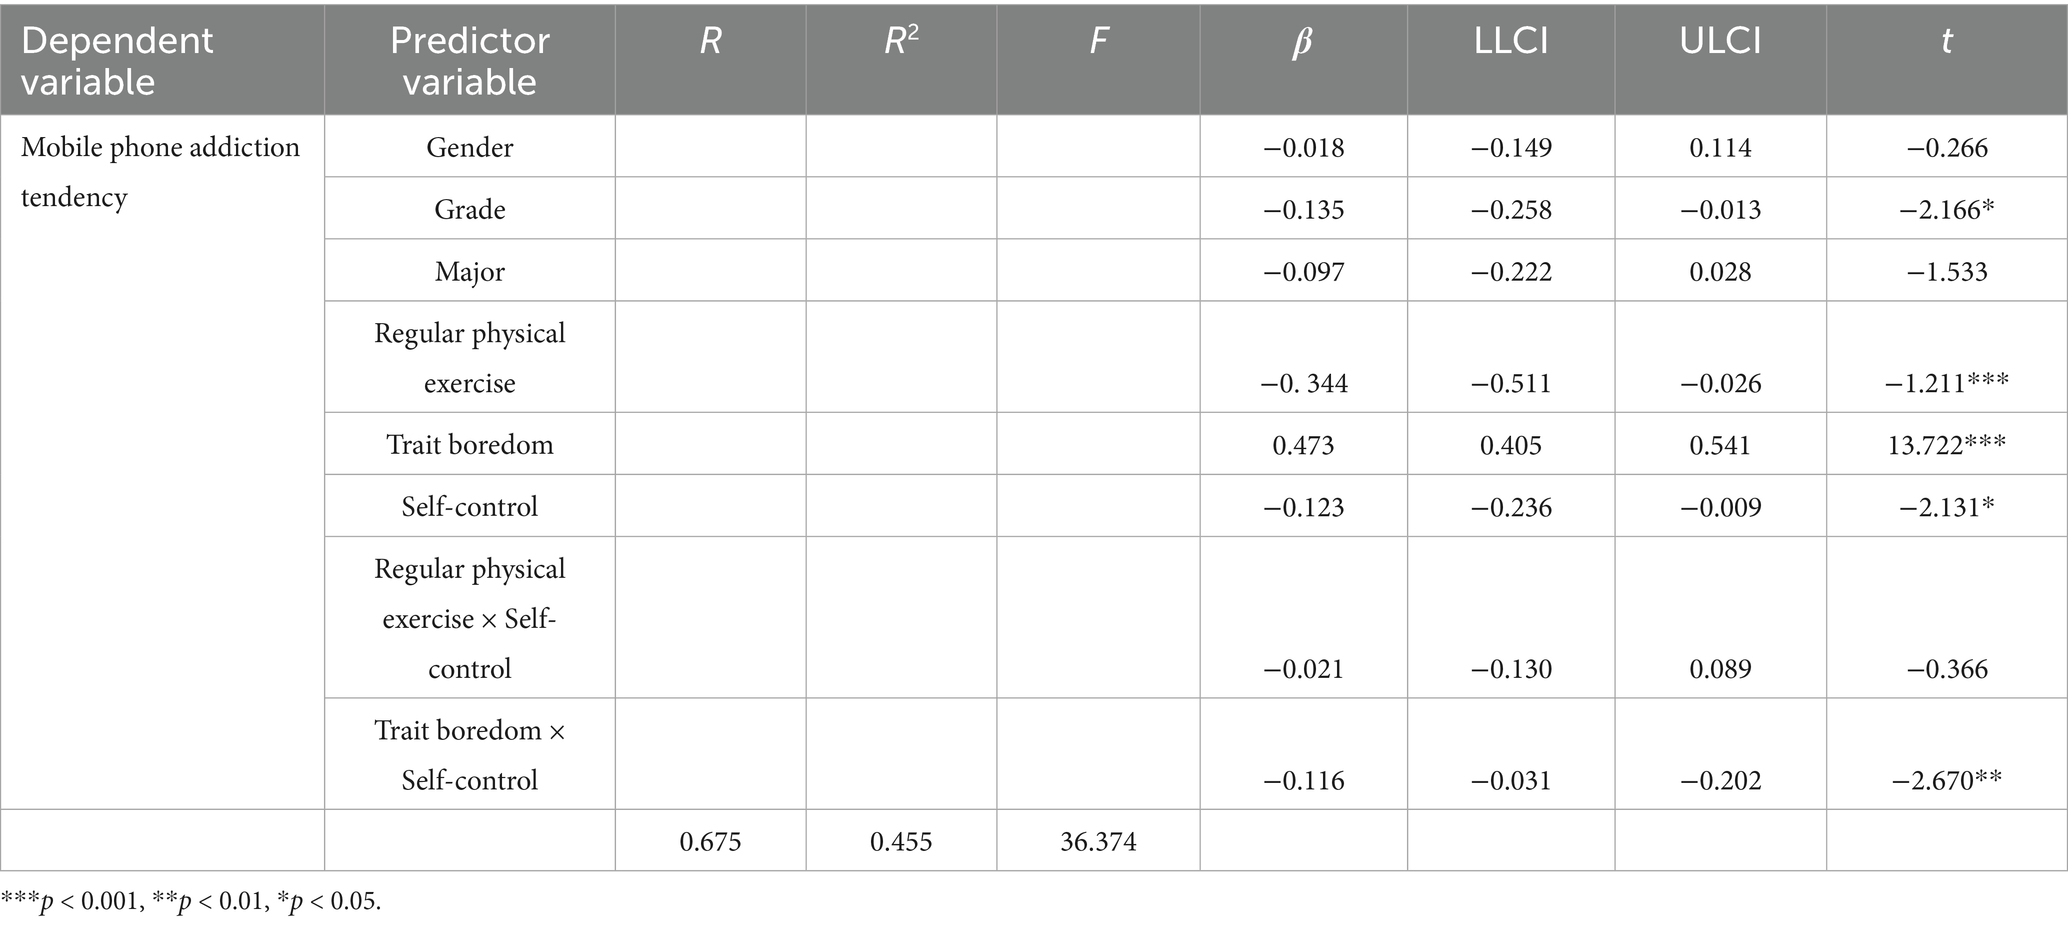Select the LLCI column header
This screenshot has width=2068, height=925.
click(1510, 41)
